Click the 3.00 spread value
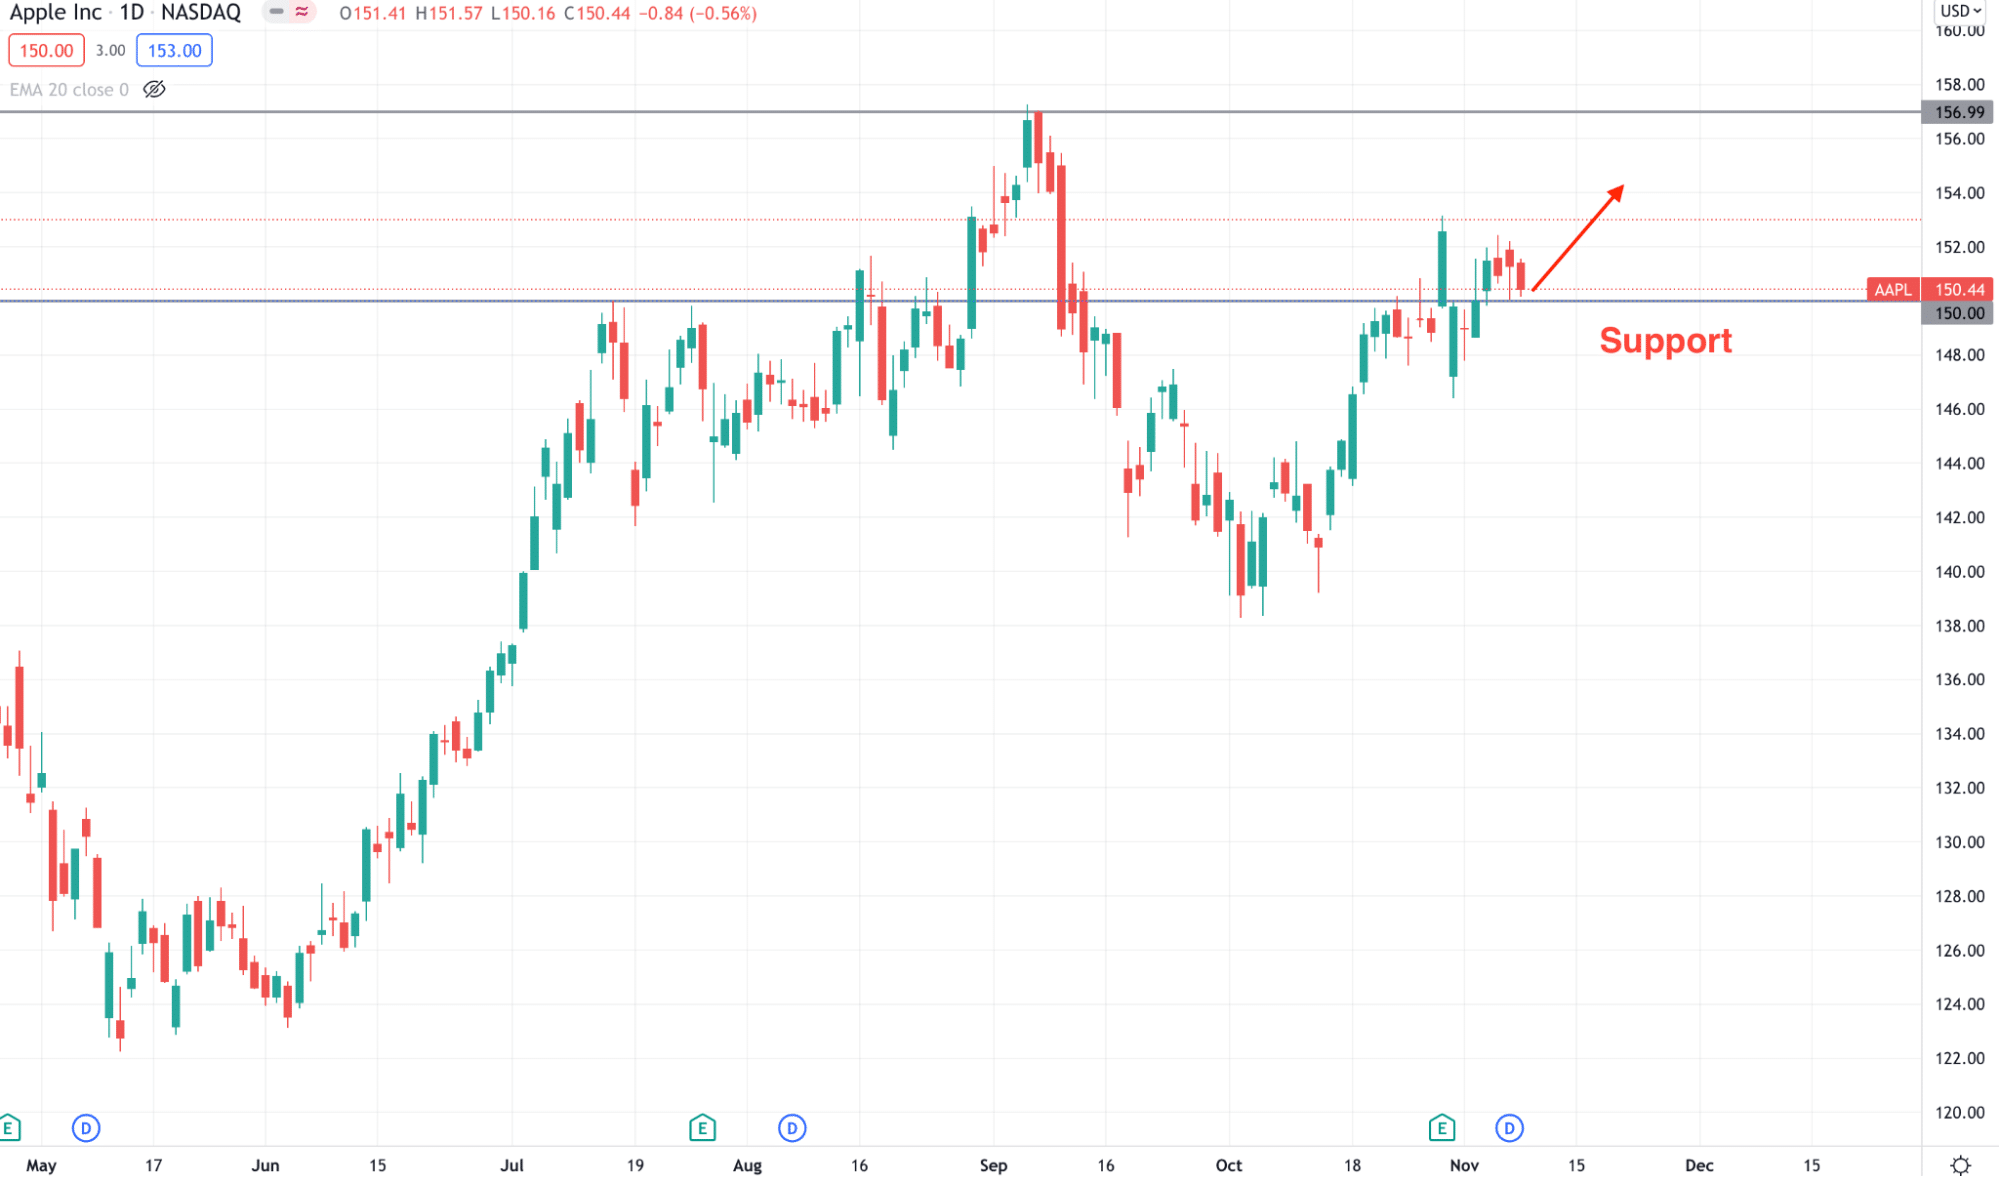The height and width of the screenshot is (1177, 1999). tap(110, 51)
